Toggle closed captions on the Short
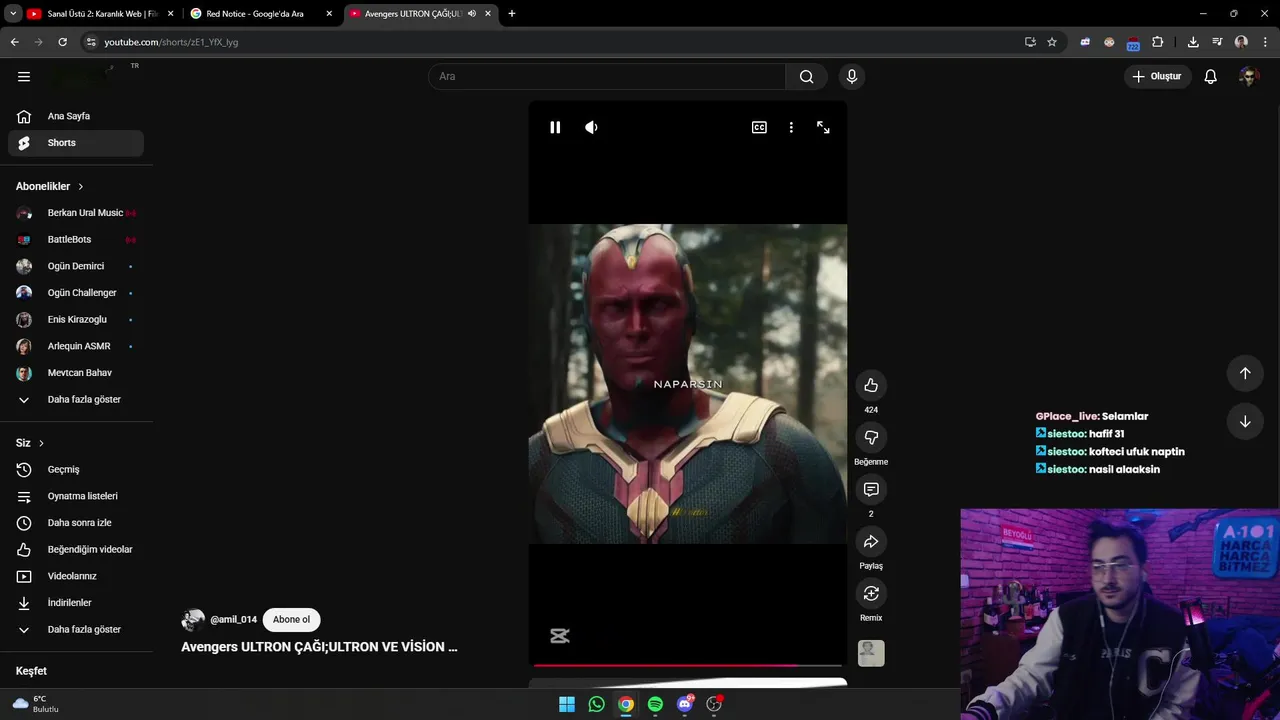 (759, 127)
